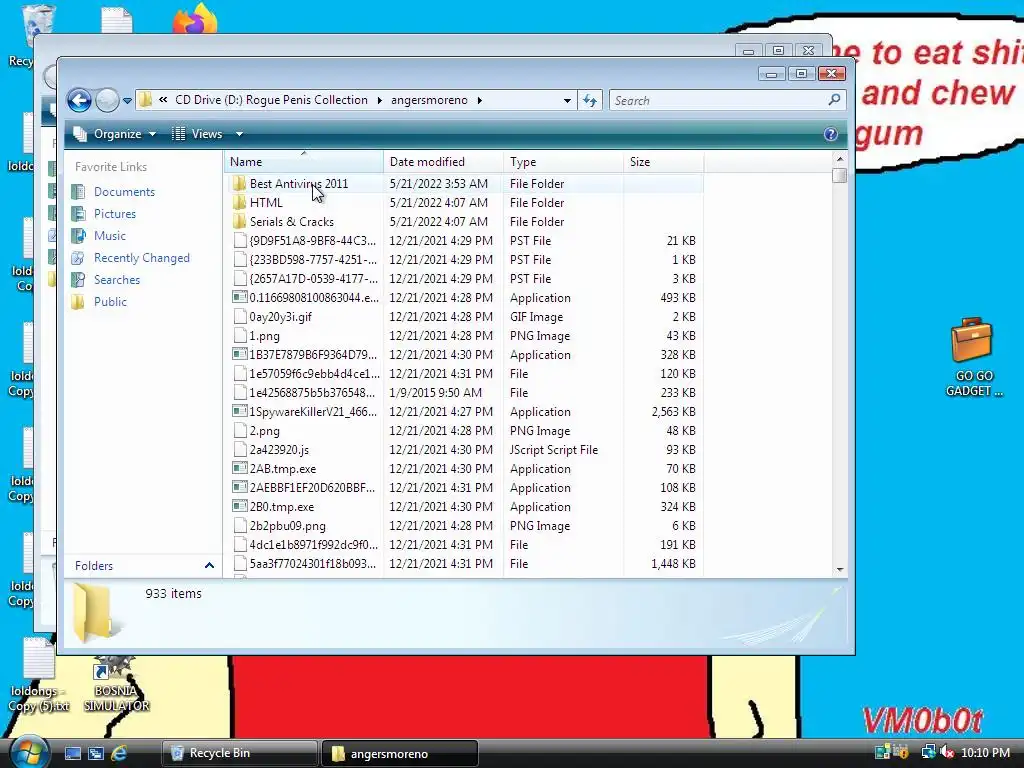Click the scrollbar down arrow
The image size is (1024, 768).
[x=840, y=569]
